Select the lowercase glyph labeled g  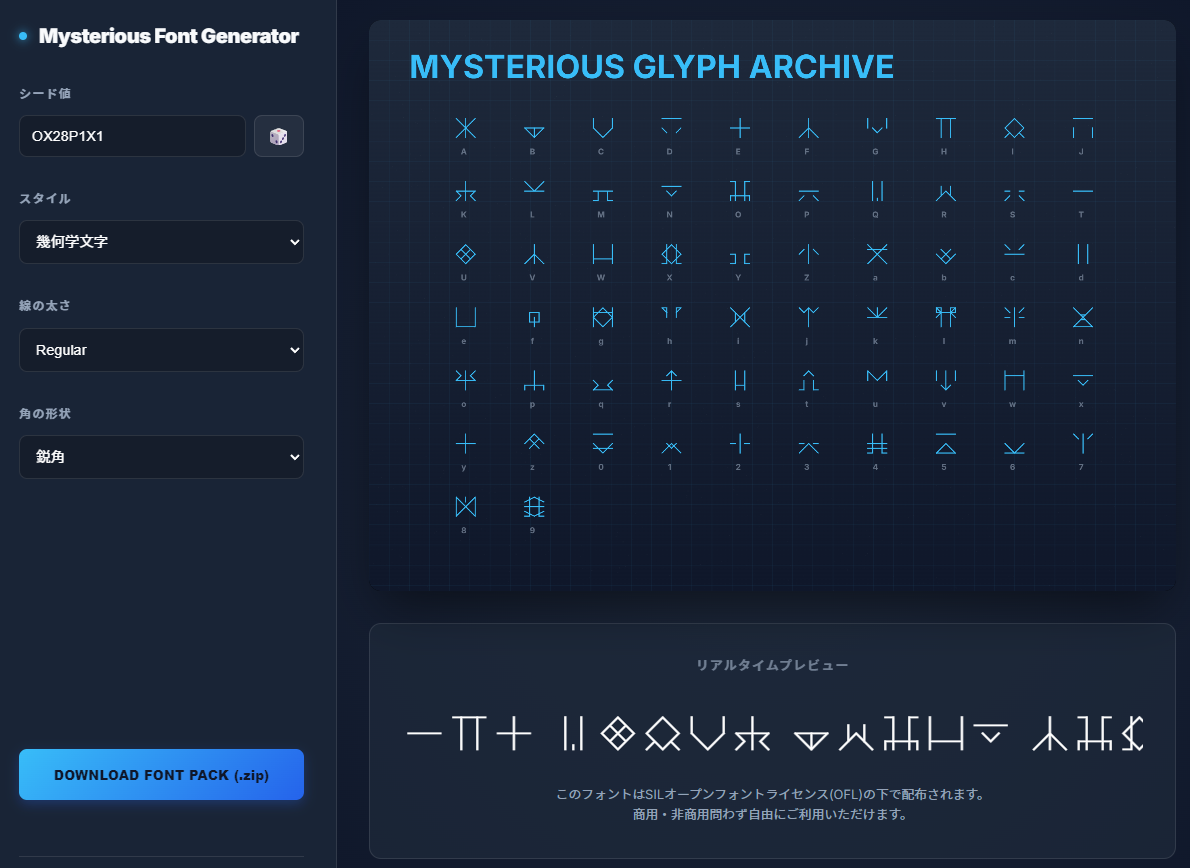tap(603, 317)
